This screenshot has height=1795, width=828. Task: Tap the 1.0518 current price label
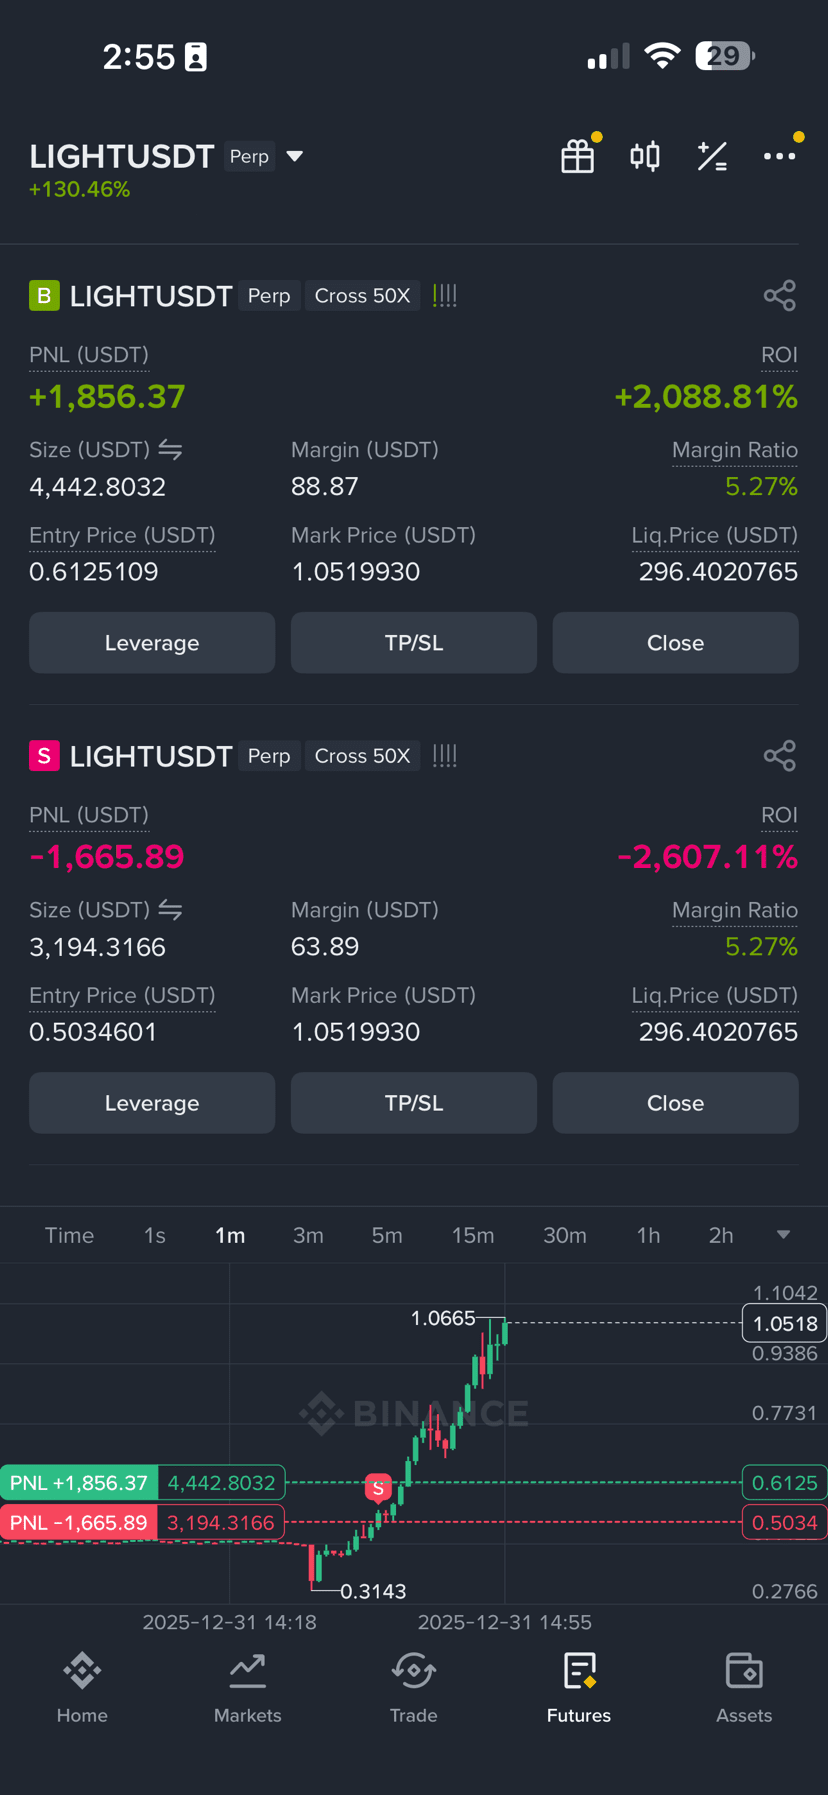click(x=784, y=1323)
